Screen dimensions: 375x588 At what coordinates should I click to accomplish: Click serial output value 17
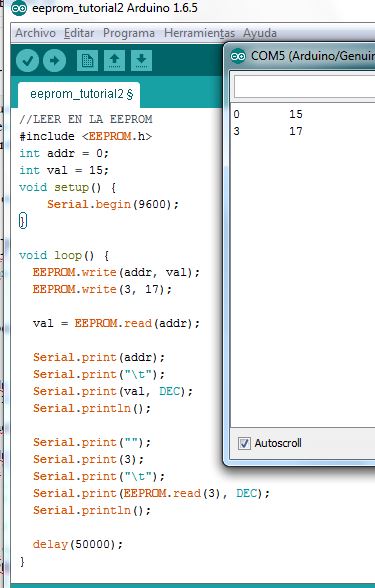coord(296,131)
